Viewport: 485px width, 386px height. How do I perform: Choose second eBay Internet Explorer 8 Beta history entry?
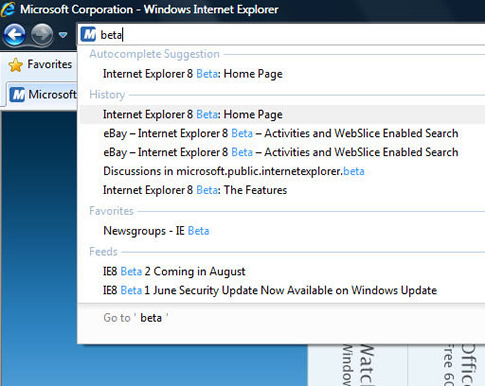[282, 153]
